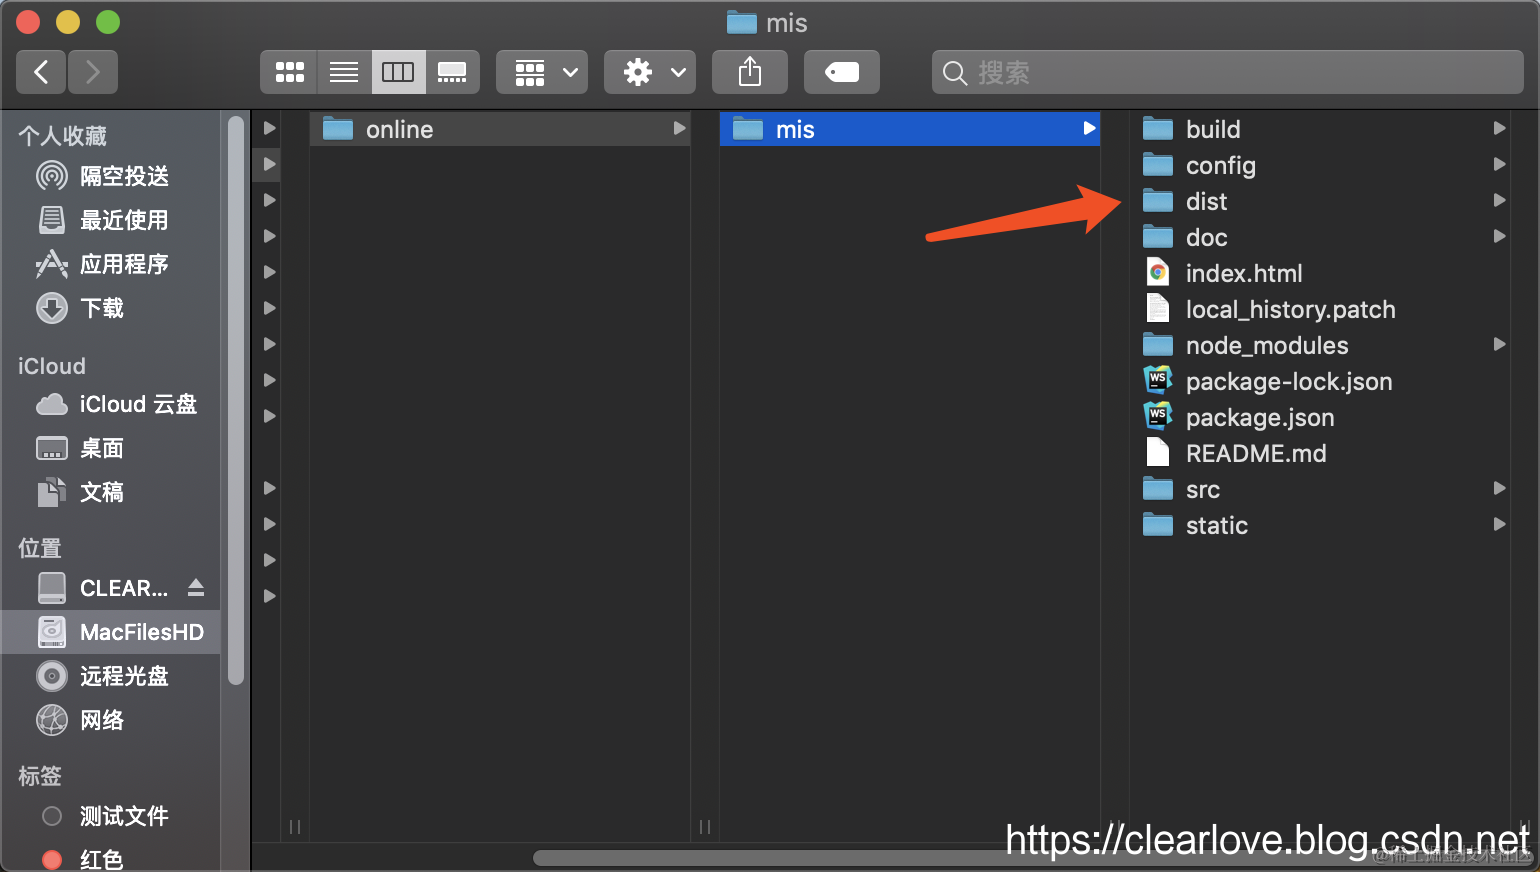The image size is (1540, 872).
Task: Open the gear action menu
Action: coord(650,72)
